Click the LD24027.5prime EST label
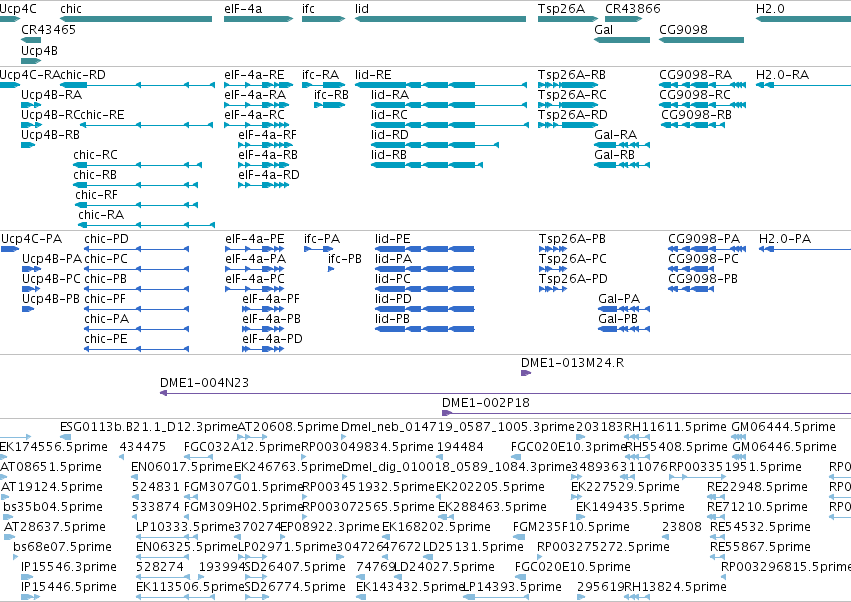Viewport: 851px width, 602px height. pyautogui.click(x=444, y=567)
